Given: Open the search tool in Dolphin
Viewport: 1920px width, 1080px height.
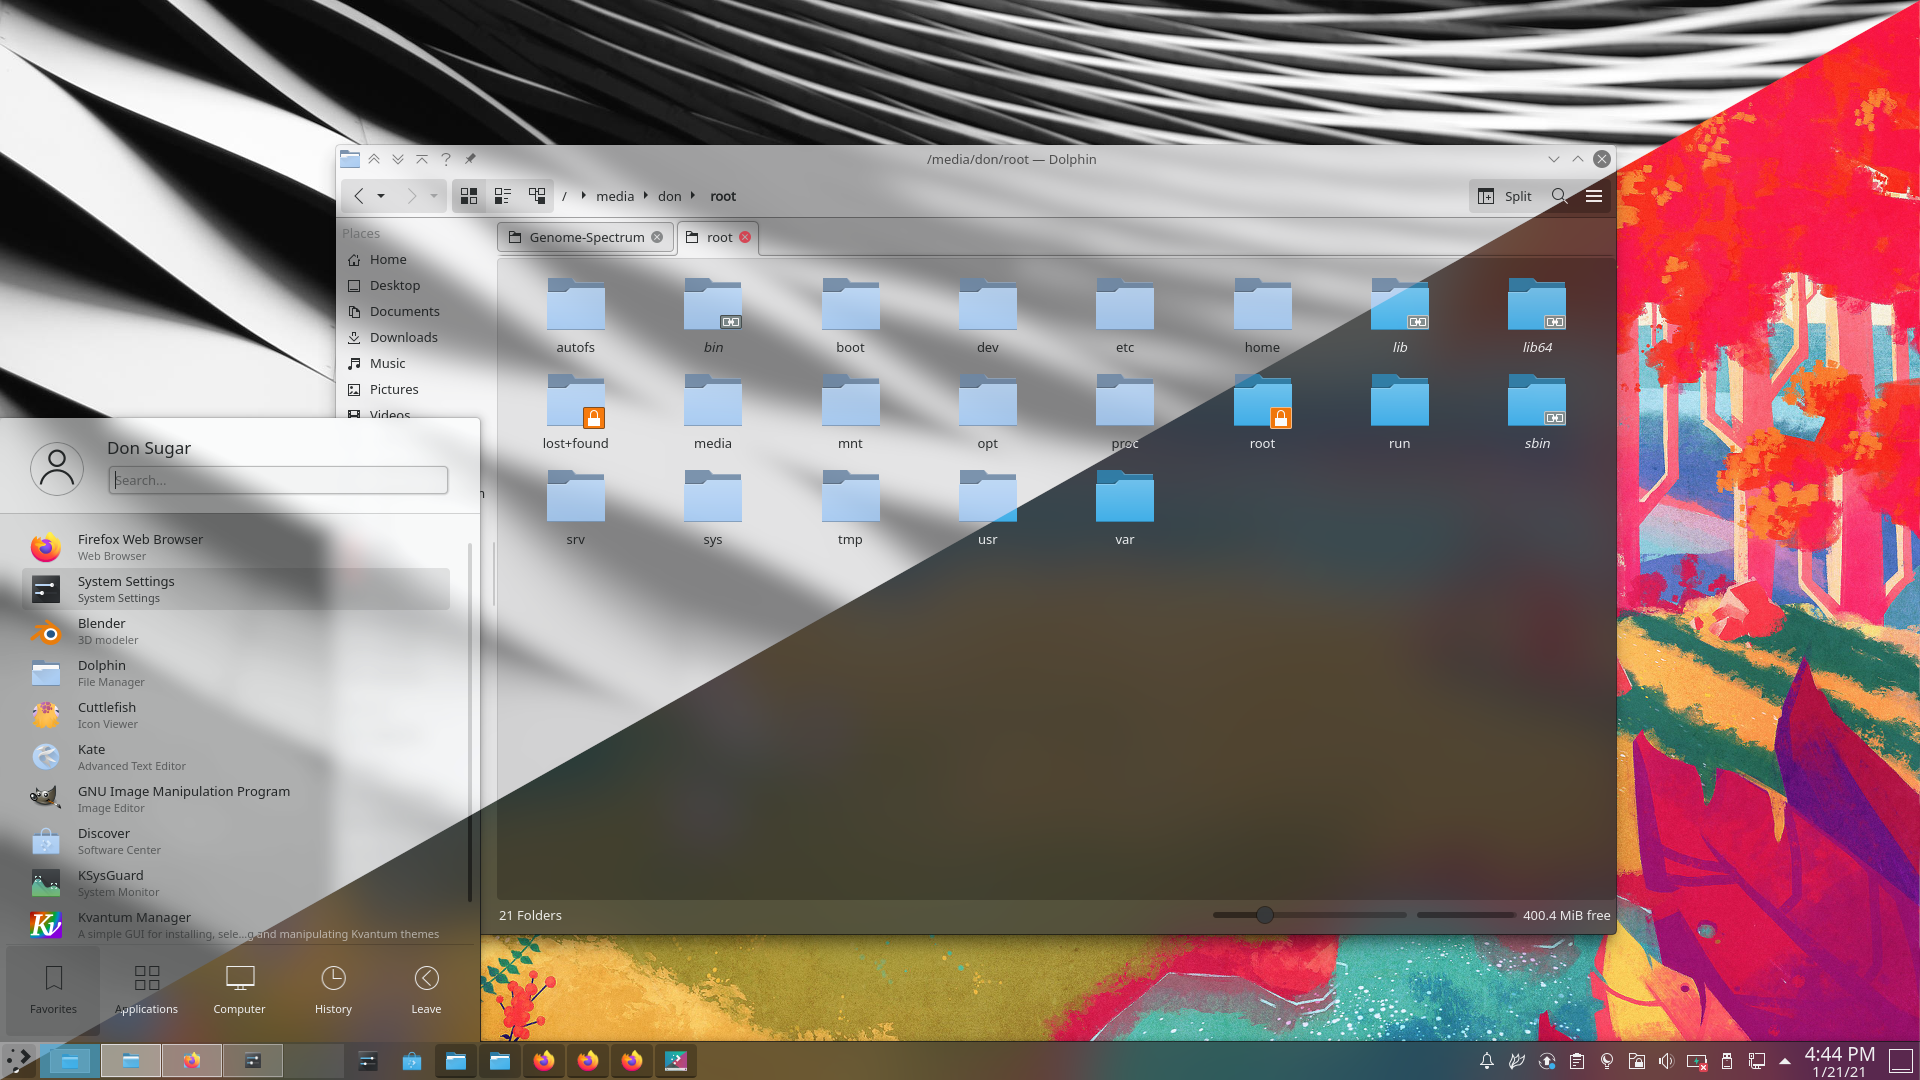Looking at the screenshot, I should (1559, 196).
